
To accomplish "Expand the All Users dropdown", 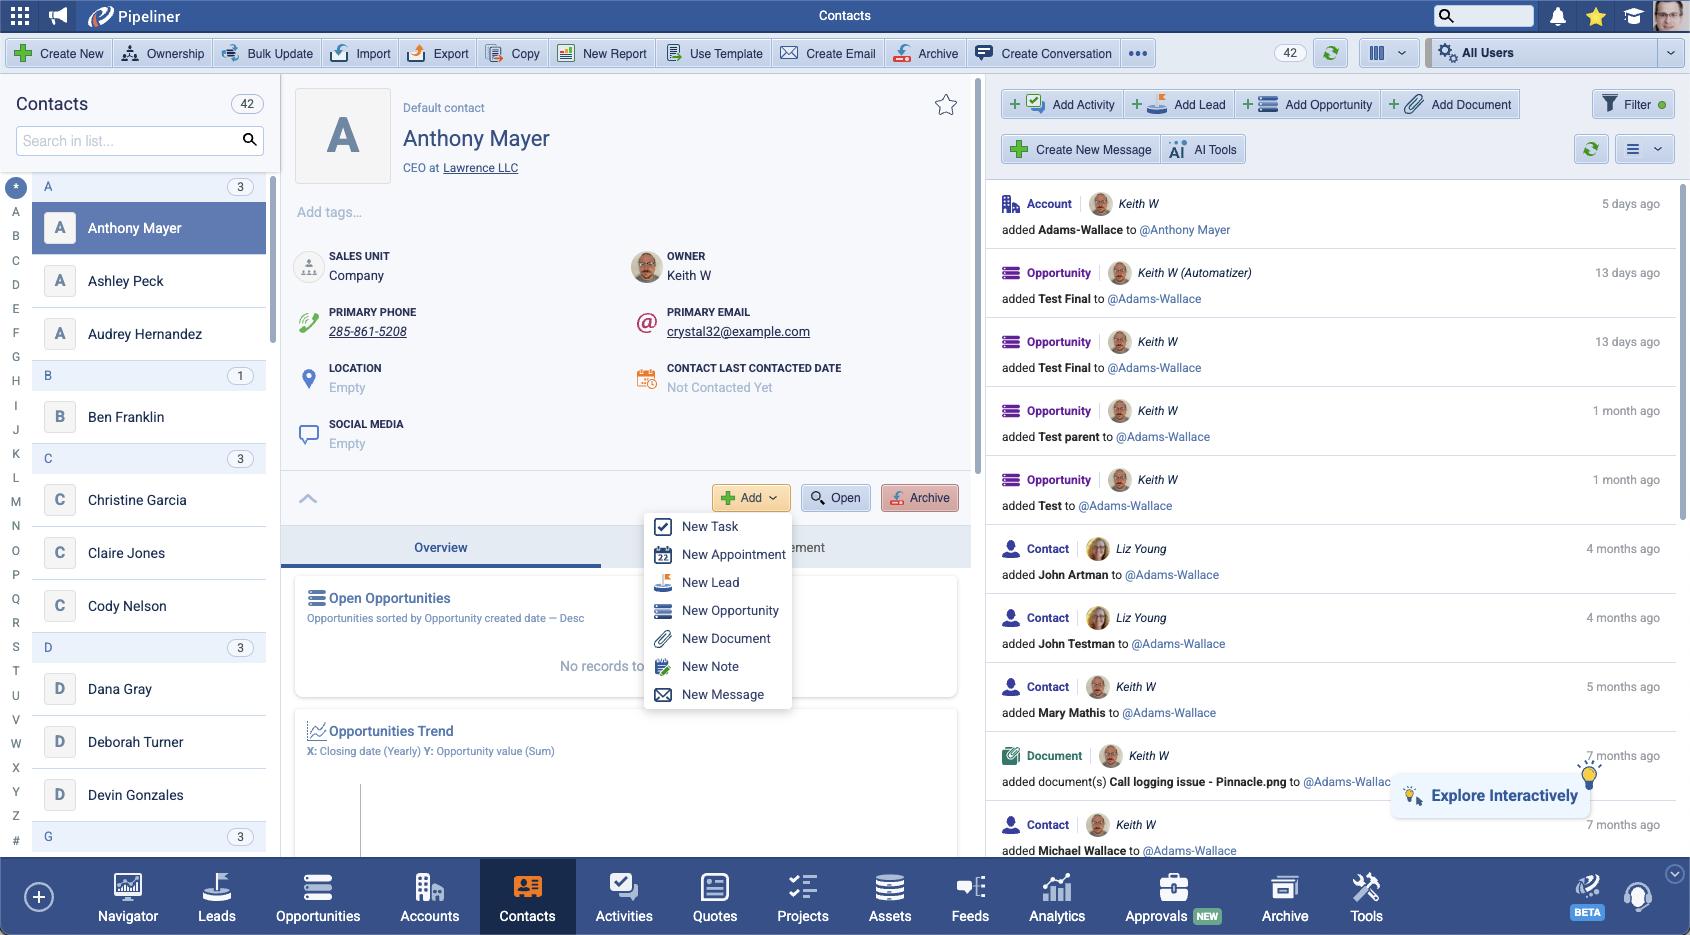I will (1670, 53).
